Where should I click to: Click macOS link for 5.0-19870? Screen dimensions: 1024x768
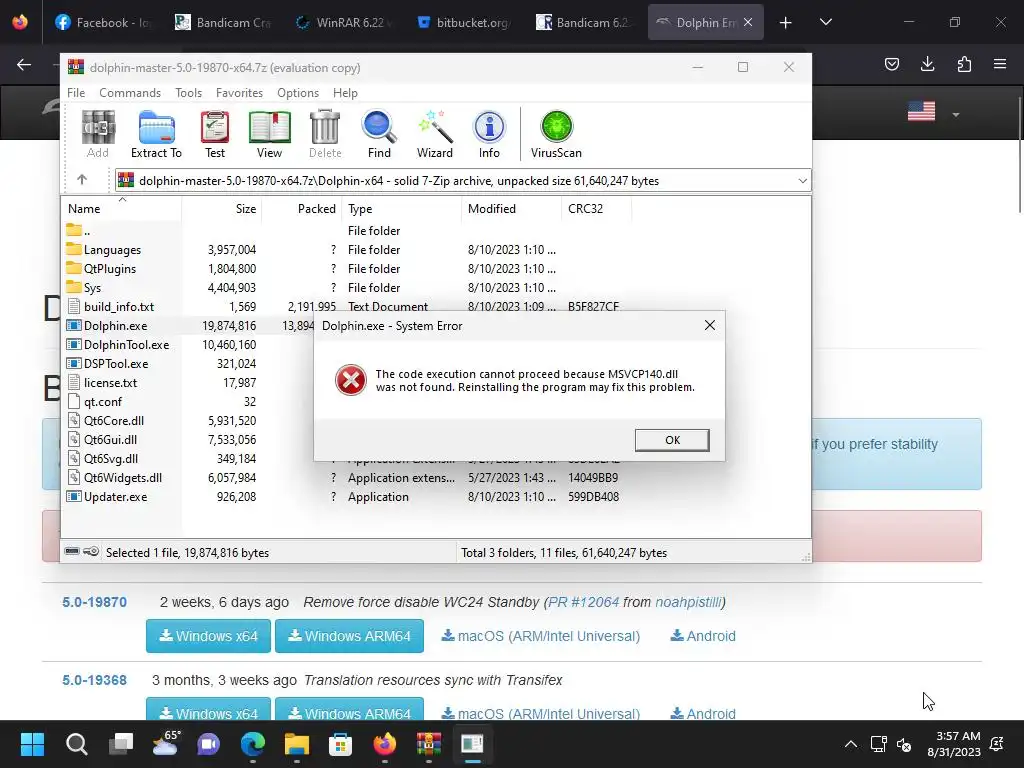(541, 636)
